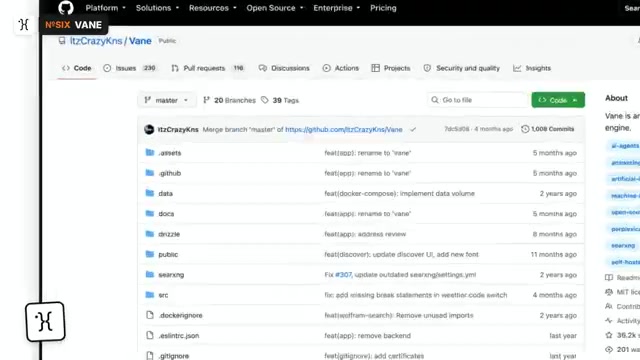
Task: Open commit message 'implement data volume'
Action: [x=400, y=193]
